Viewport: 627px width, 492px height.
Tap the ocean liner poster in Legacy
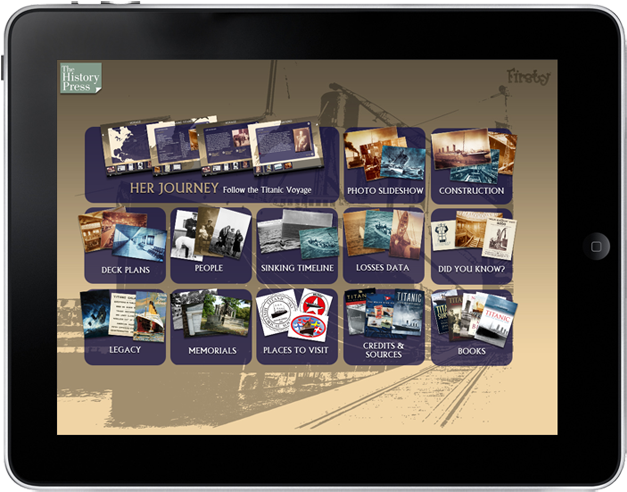click(151, 317)
